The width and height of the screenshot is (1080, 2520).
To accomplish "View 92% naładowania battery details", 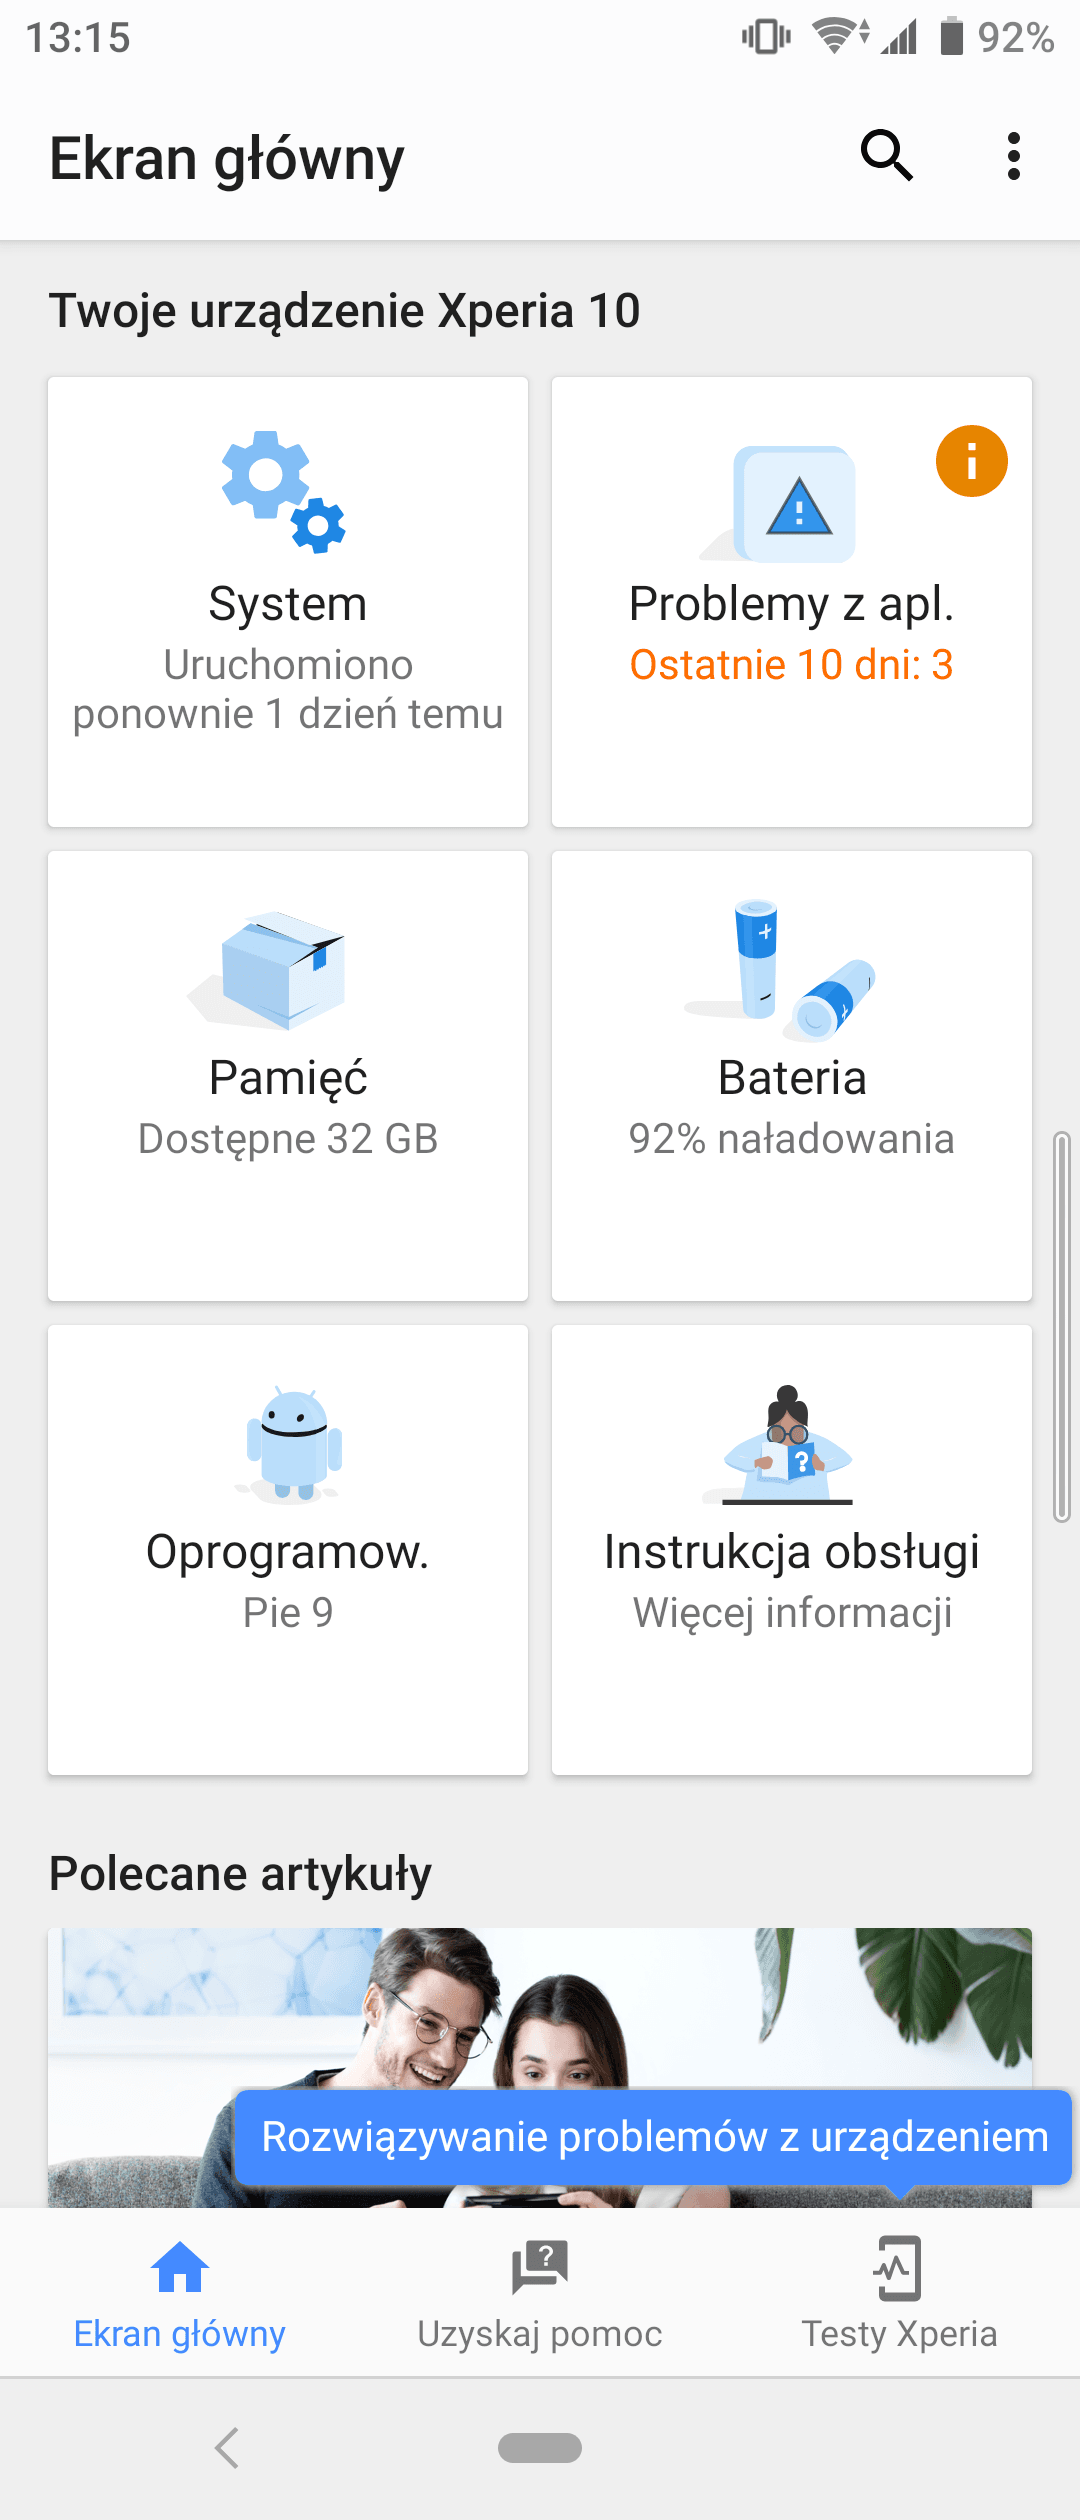I will coord(791,1139).
